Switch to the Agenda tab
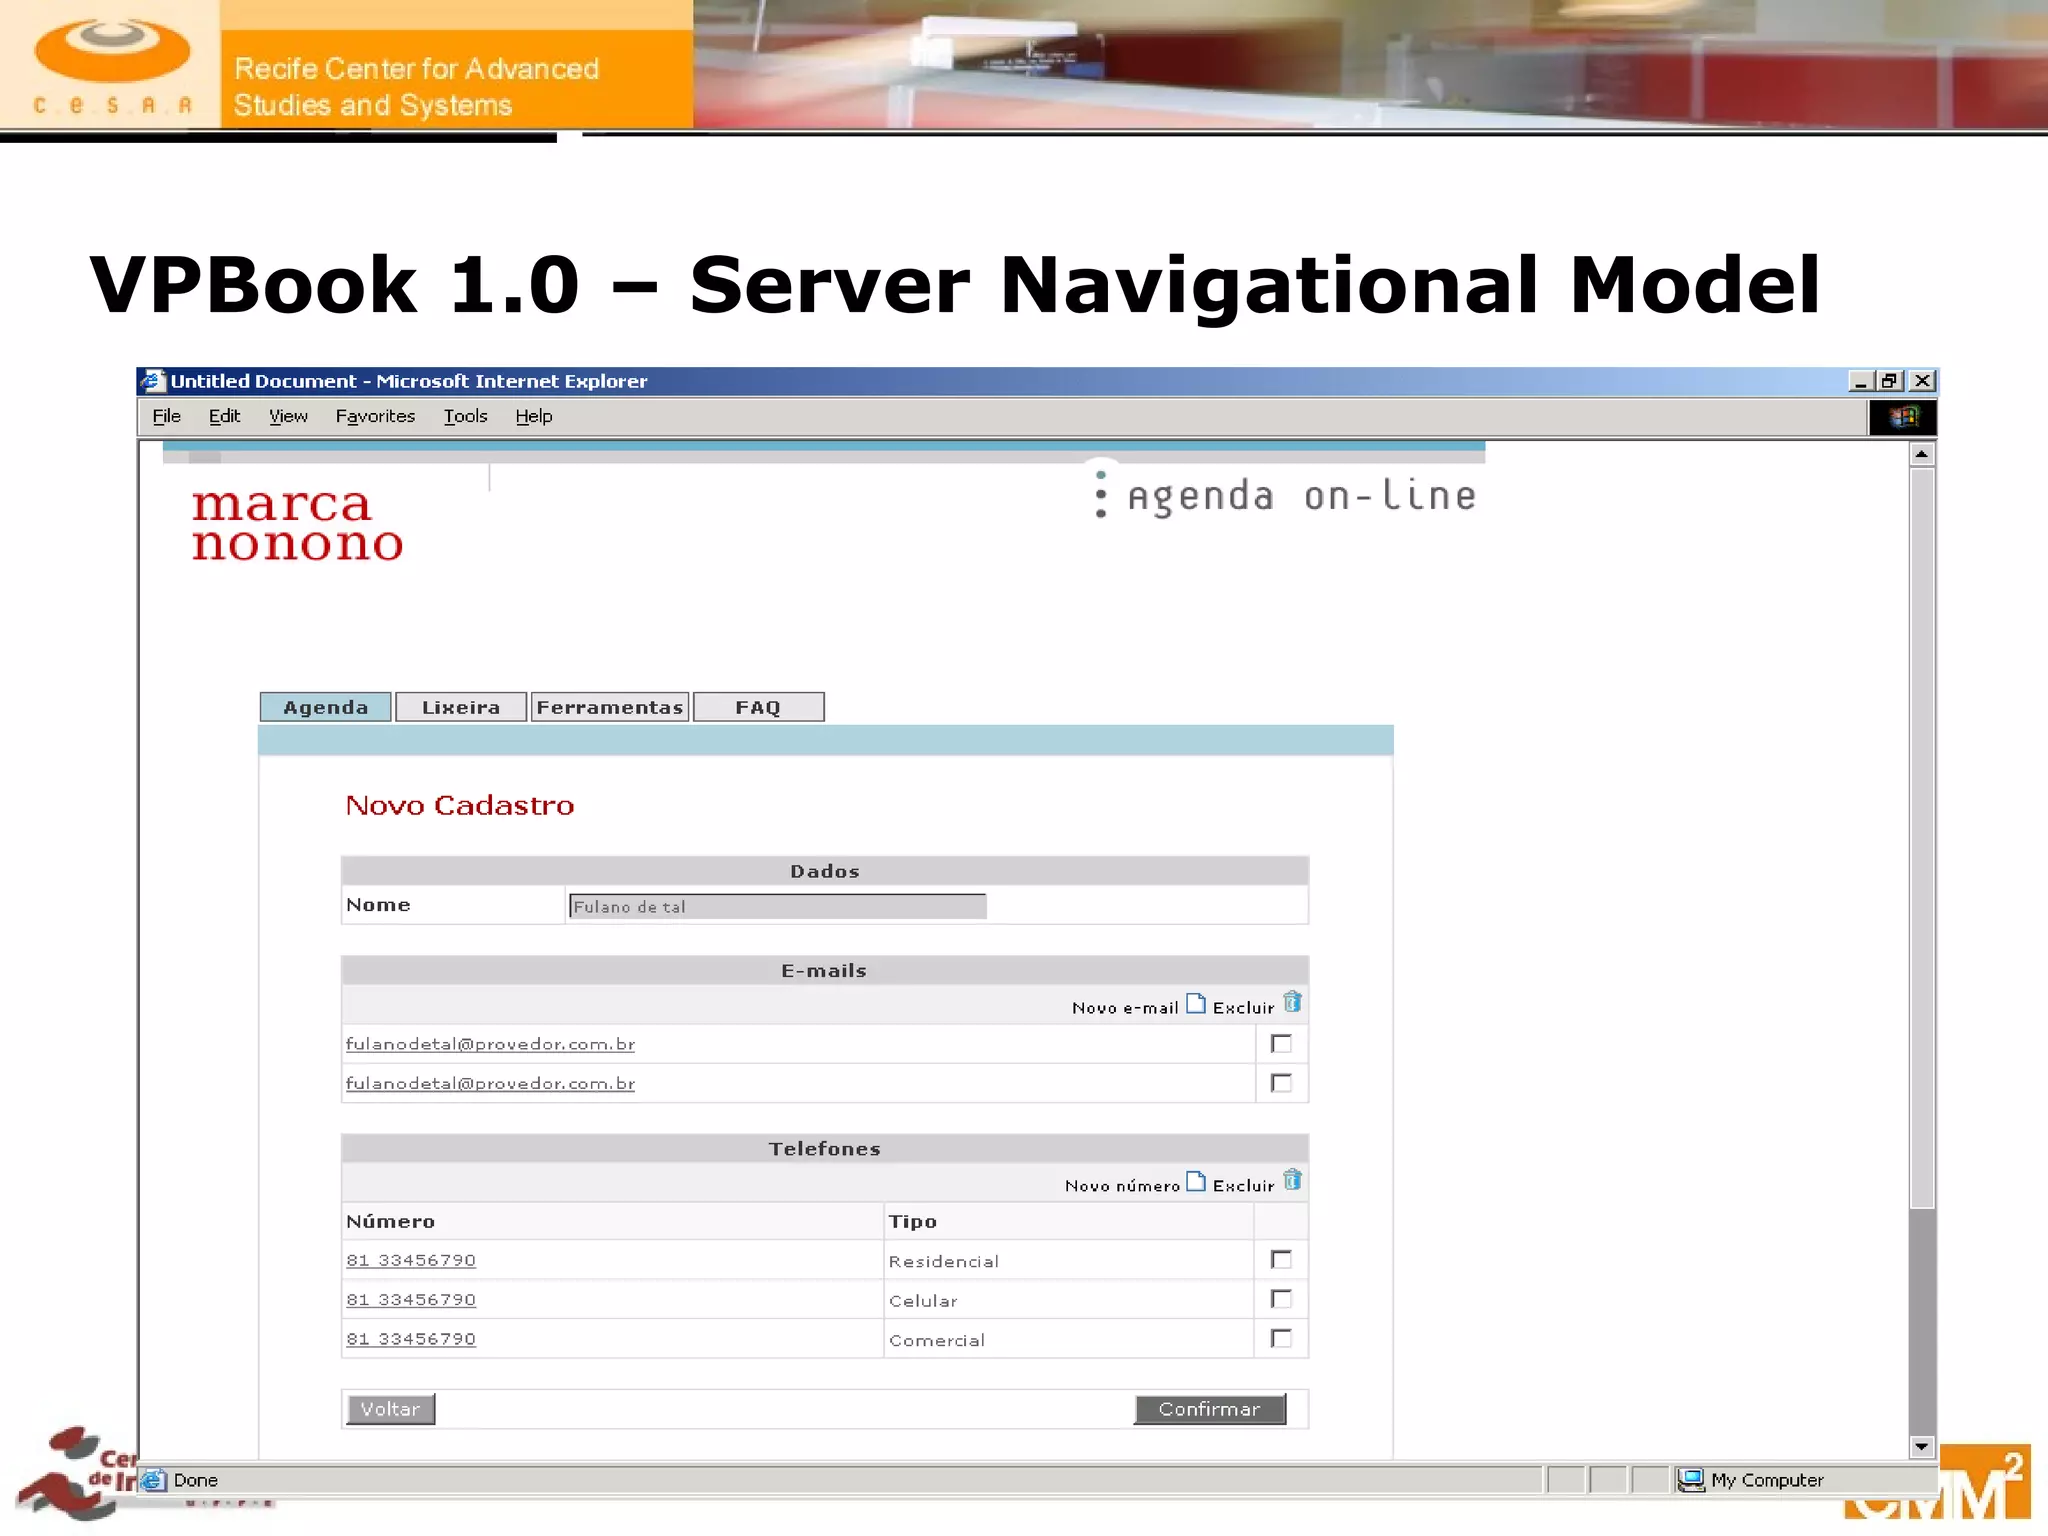This screenshot has width=2048, height=1536. [325, 707]
